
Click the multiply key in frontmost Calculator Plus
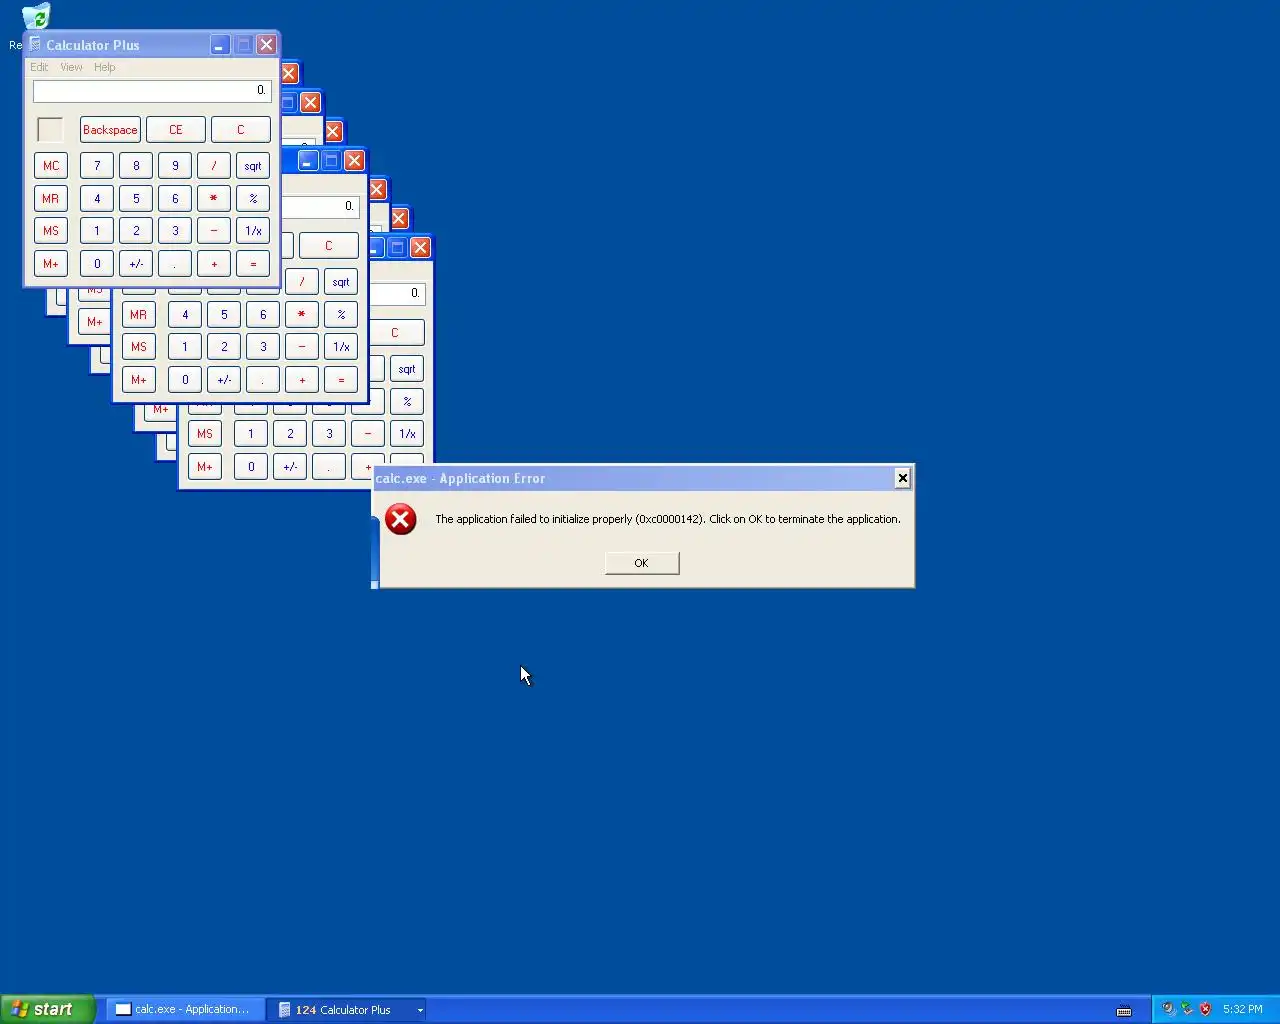click(214, 199)
